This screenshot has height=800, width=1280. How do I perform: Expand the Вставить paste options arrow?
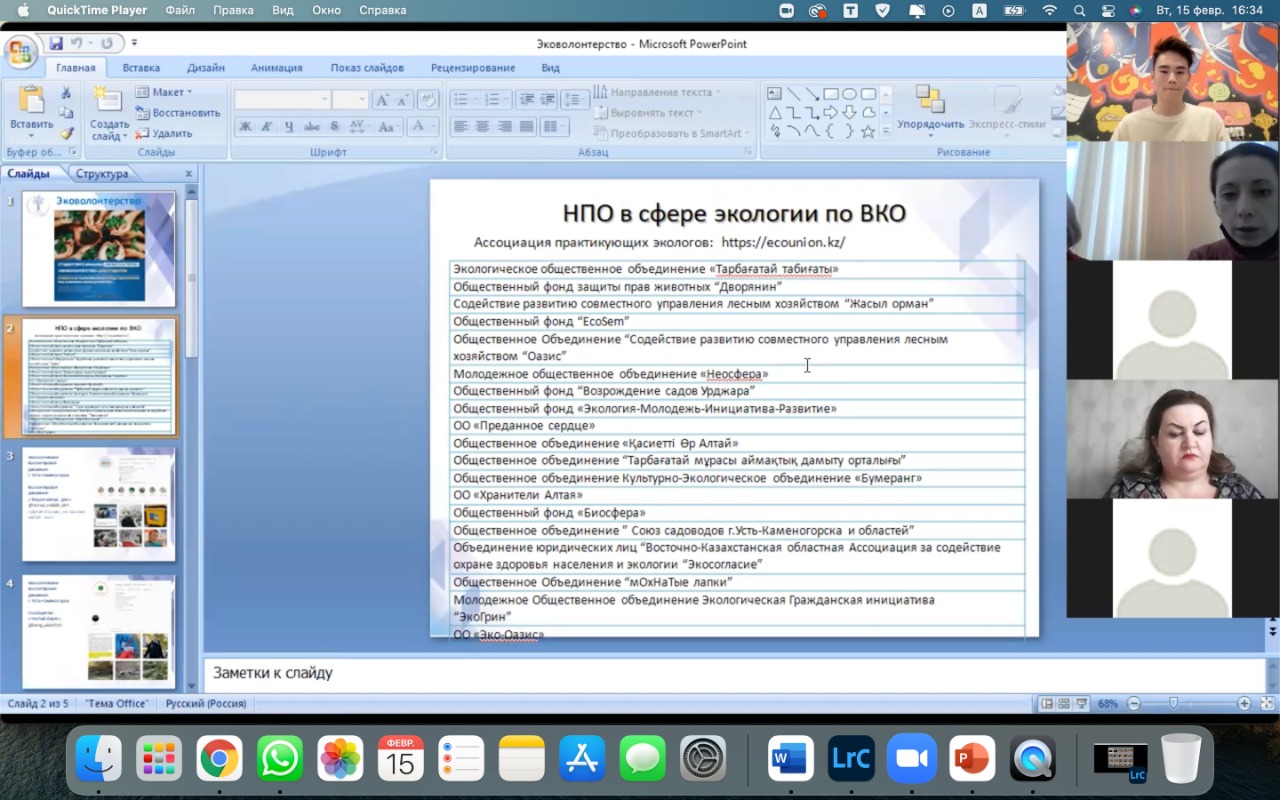pyautogui.click(x=31, y=135)
